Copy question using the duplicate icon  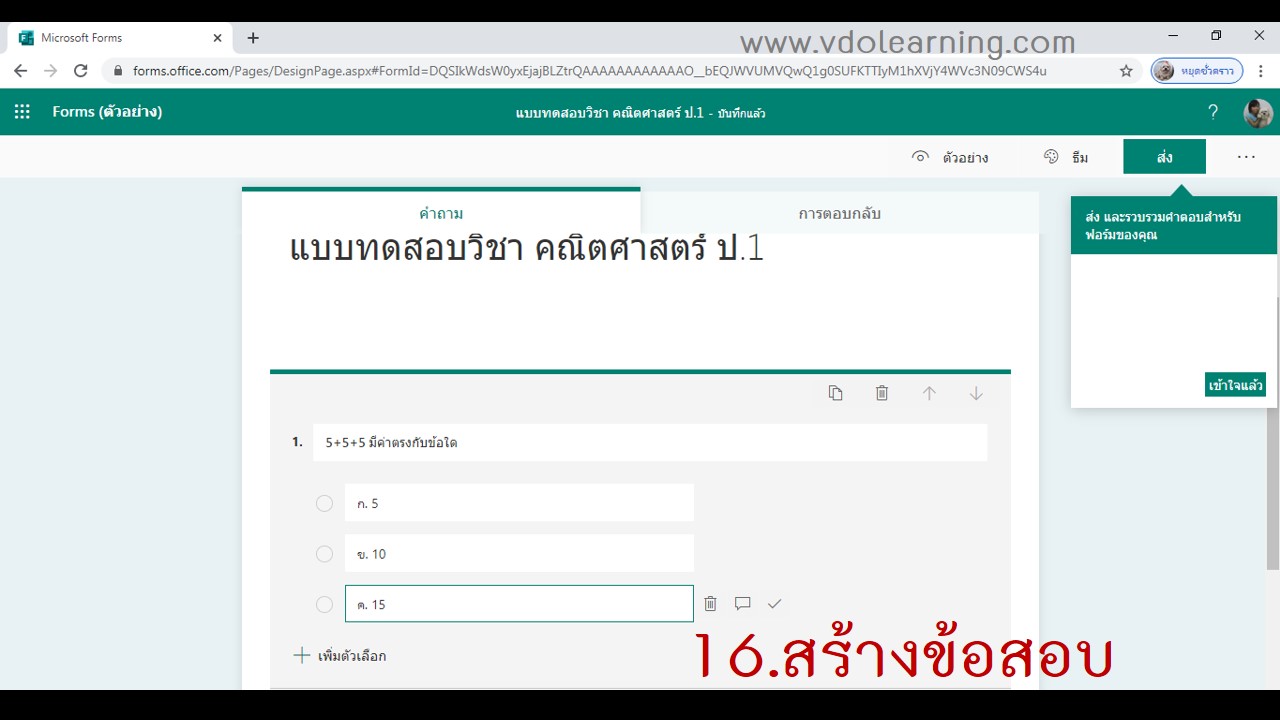[836, 393]
